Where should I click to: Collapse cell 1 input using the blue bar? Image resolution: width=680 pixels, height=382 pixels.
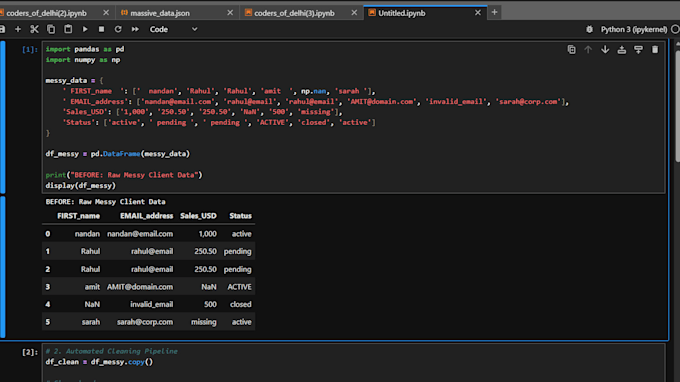pos(3,117)
